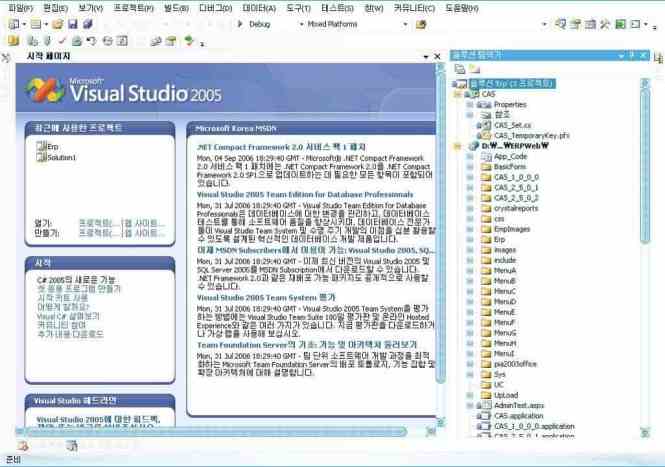Expand the BasicForm folder
This screenshot has width=665, height=467.
click(470, 167)
